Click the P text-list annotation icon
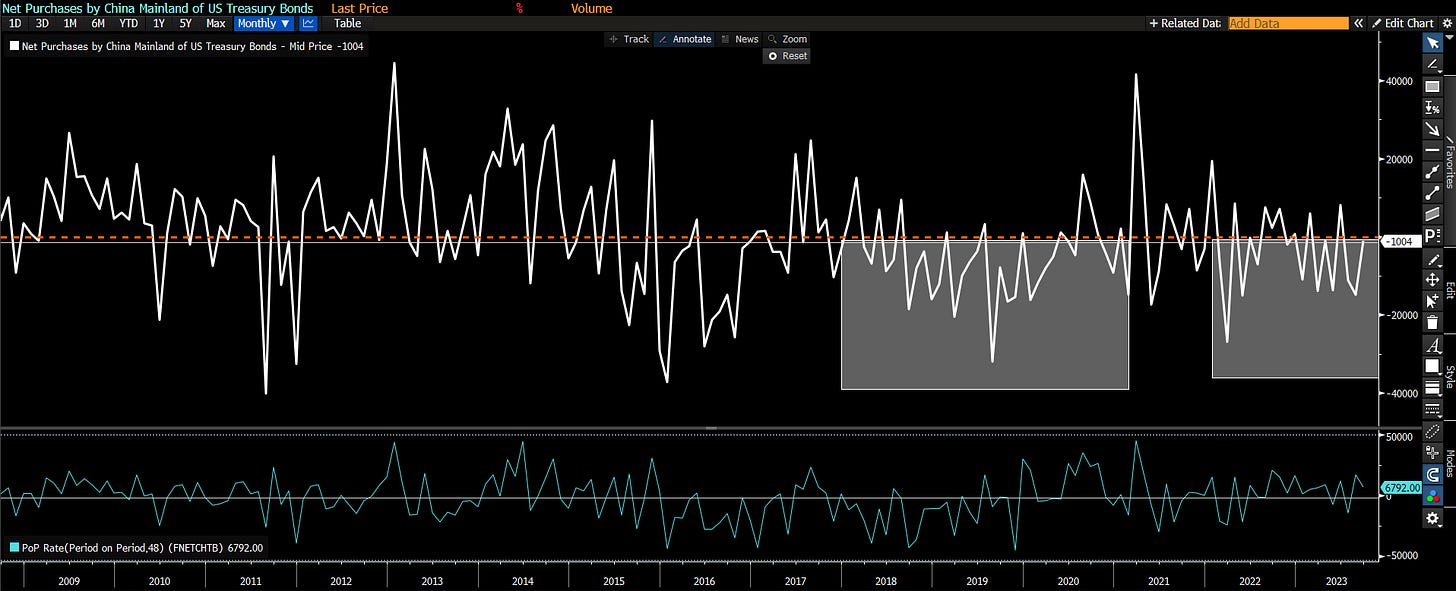This screenshot has width=1456, height=591. point(1432,236)
